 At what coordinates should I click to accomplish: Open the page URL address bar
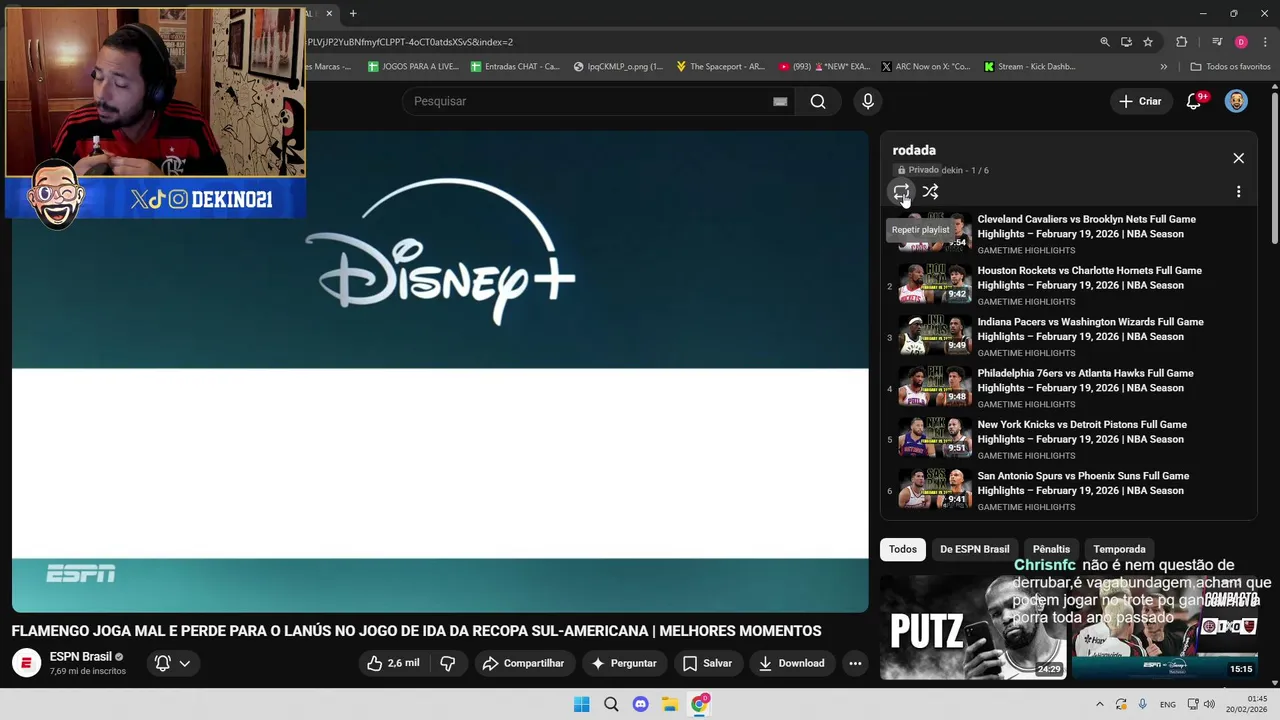[x=700, y=42]
